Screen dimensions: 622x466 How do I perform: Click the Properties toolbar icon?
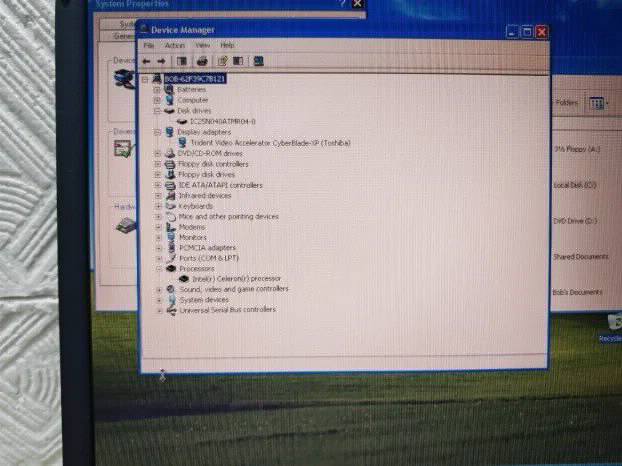coord(222,61)
